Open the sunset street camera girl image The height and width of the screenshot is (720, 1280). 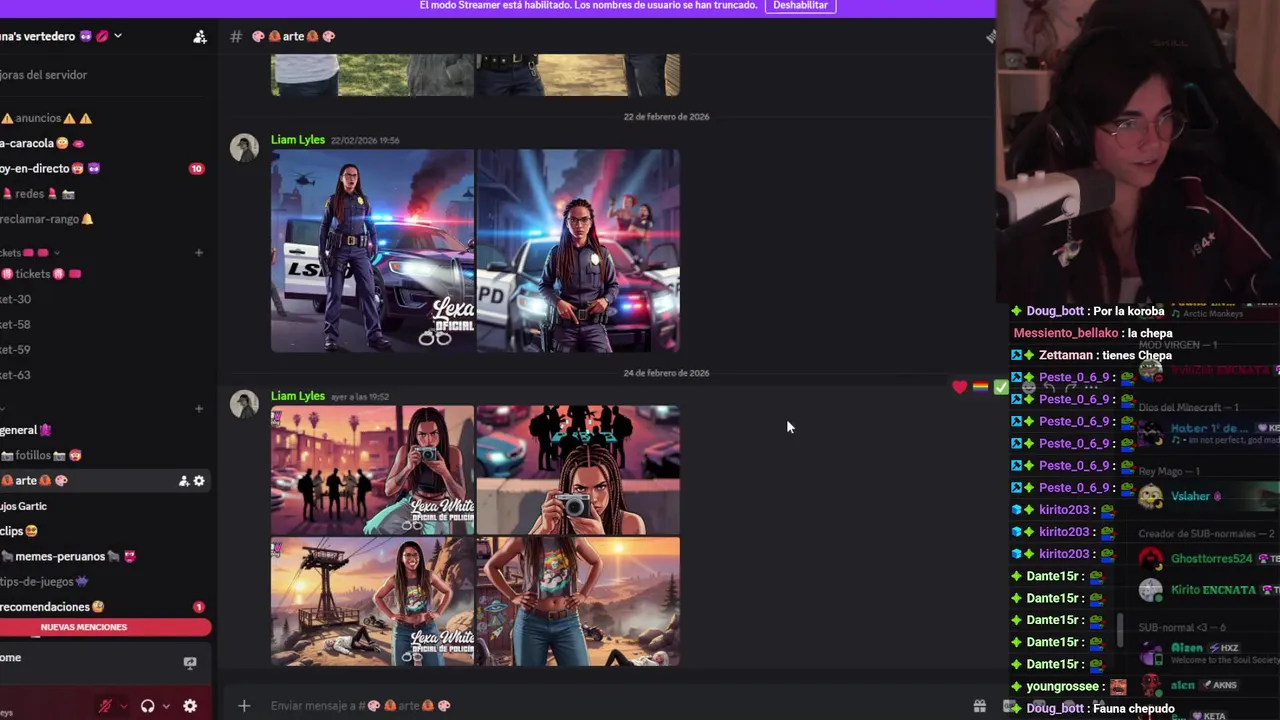click(372, 470)
